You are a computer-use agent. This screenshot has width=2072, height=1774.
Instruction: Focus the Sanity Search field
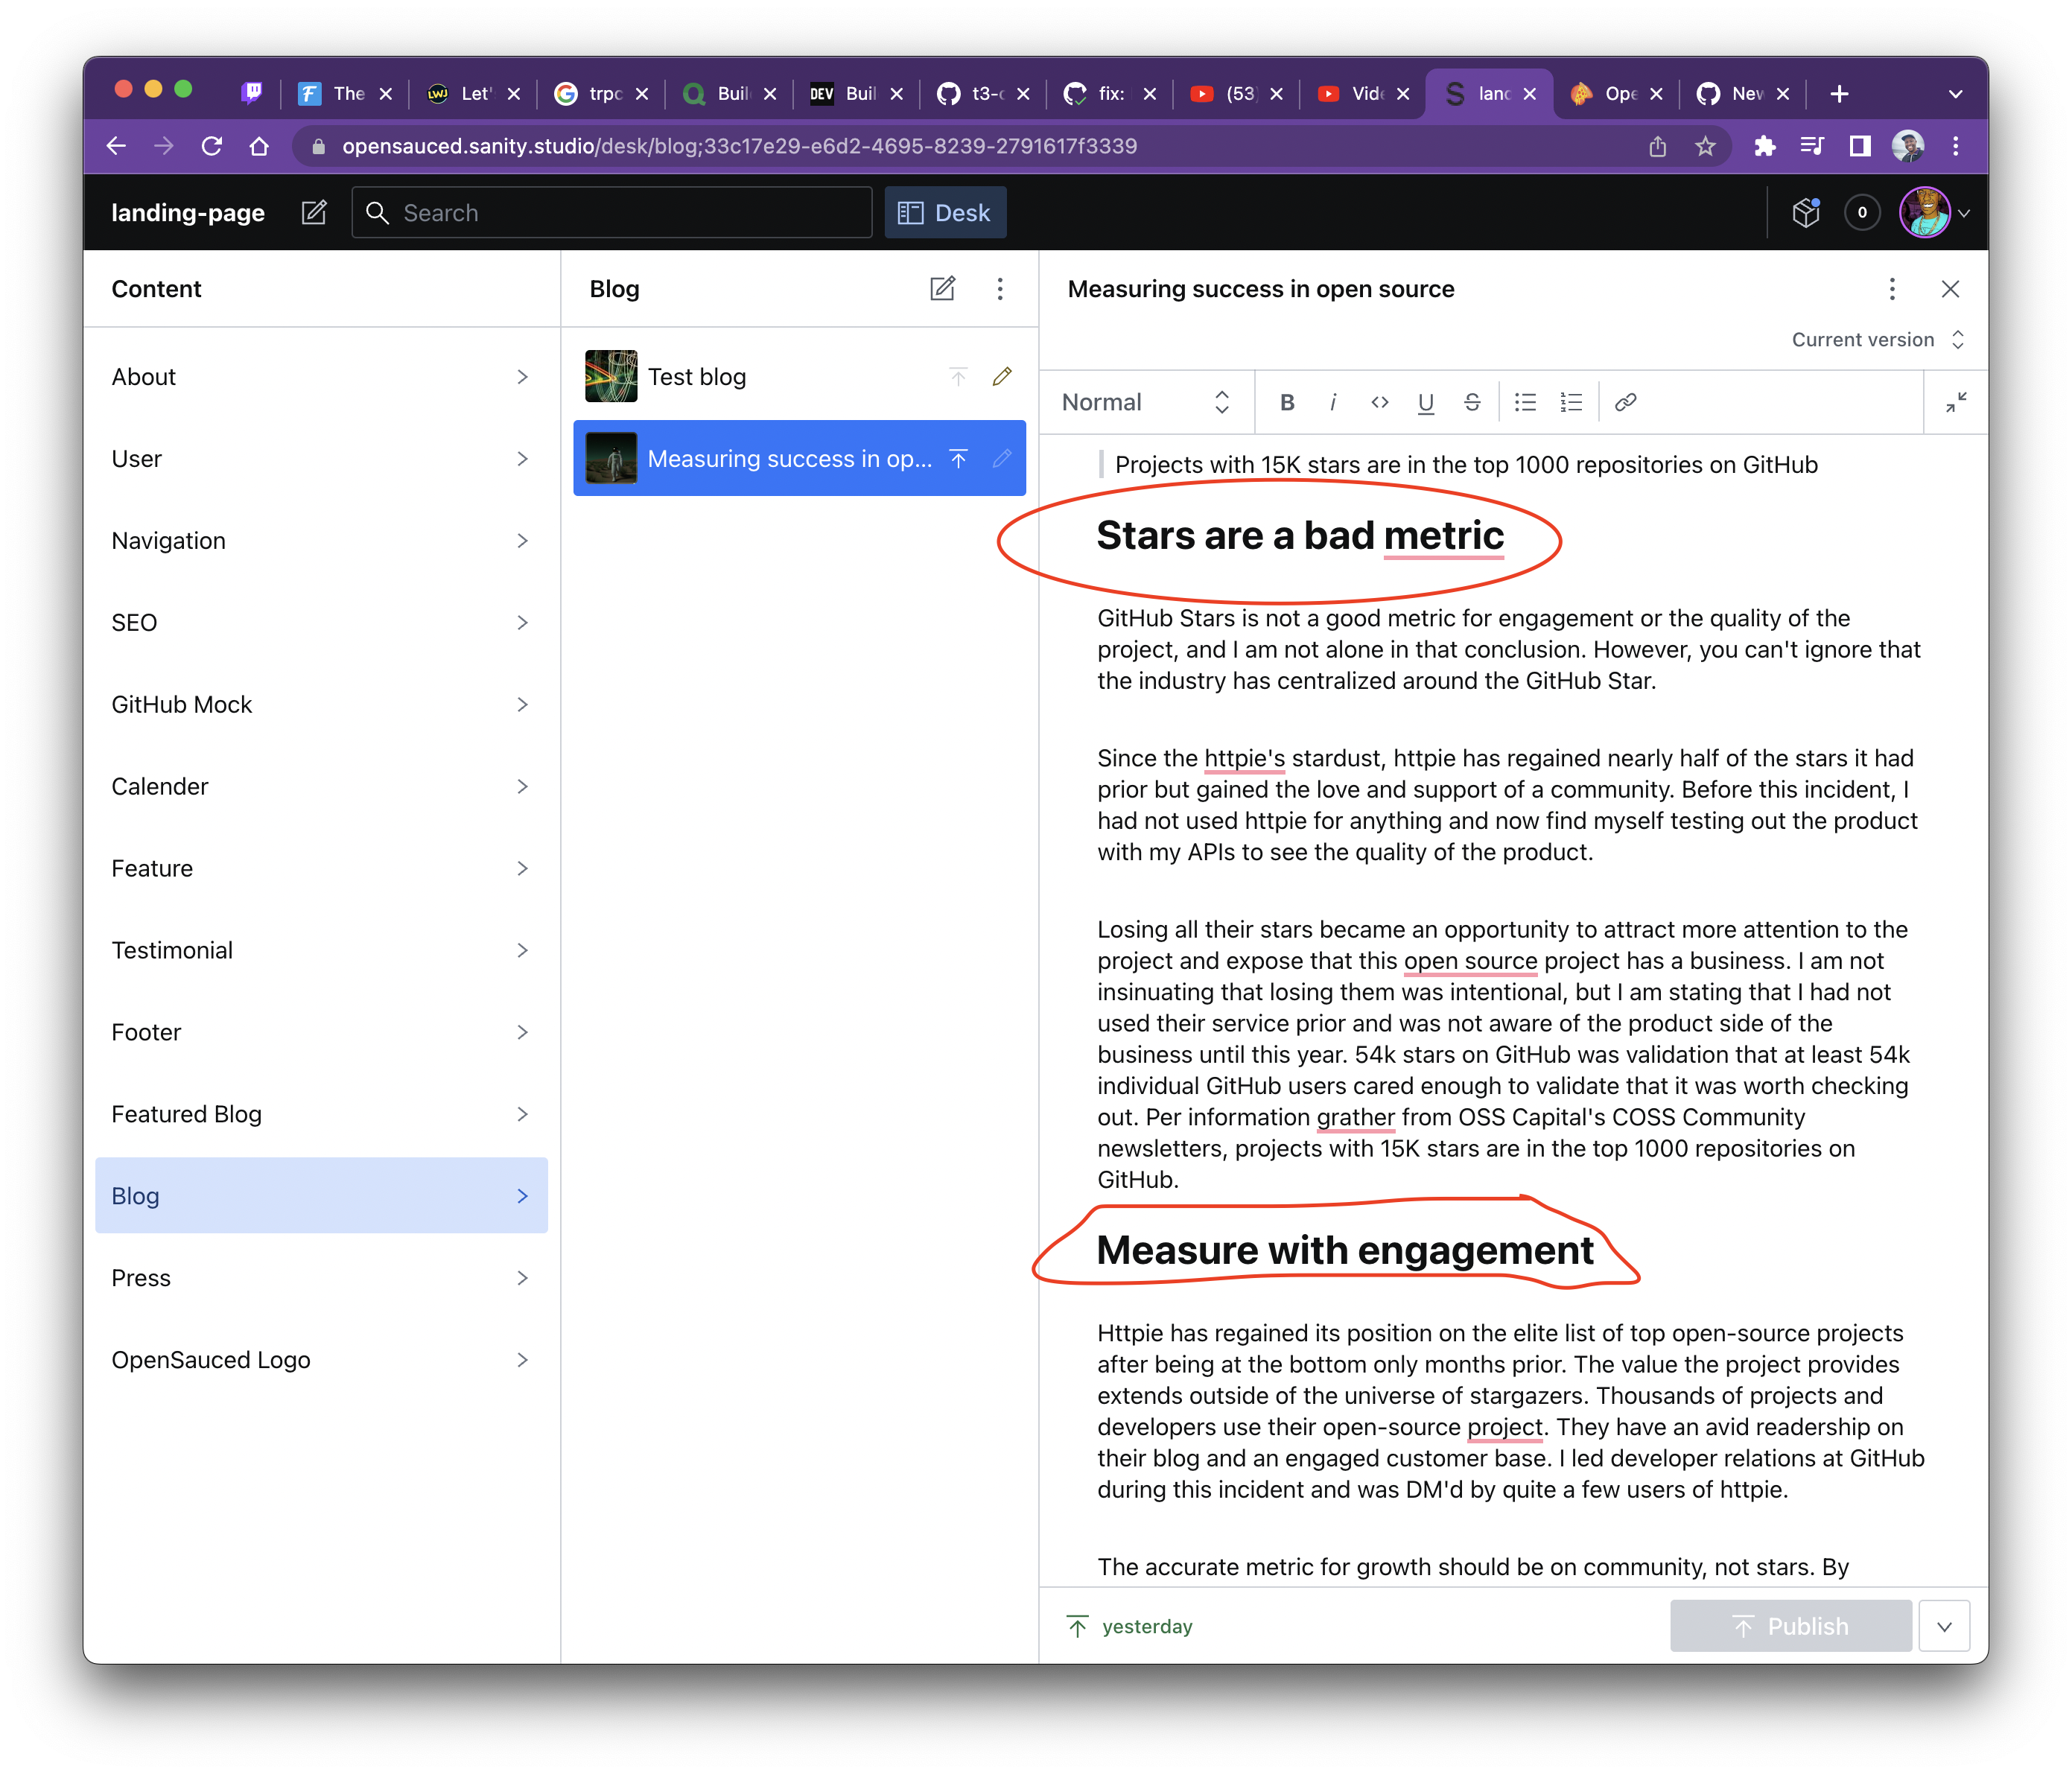tap(612, 212)
